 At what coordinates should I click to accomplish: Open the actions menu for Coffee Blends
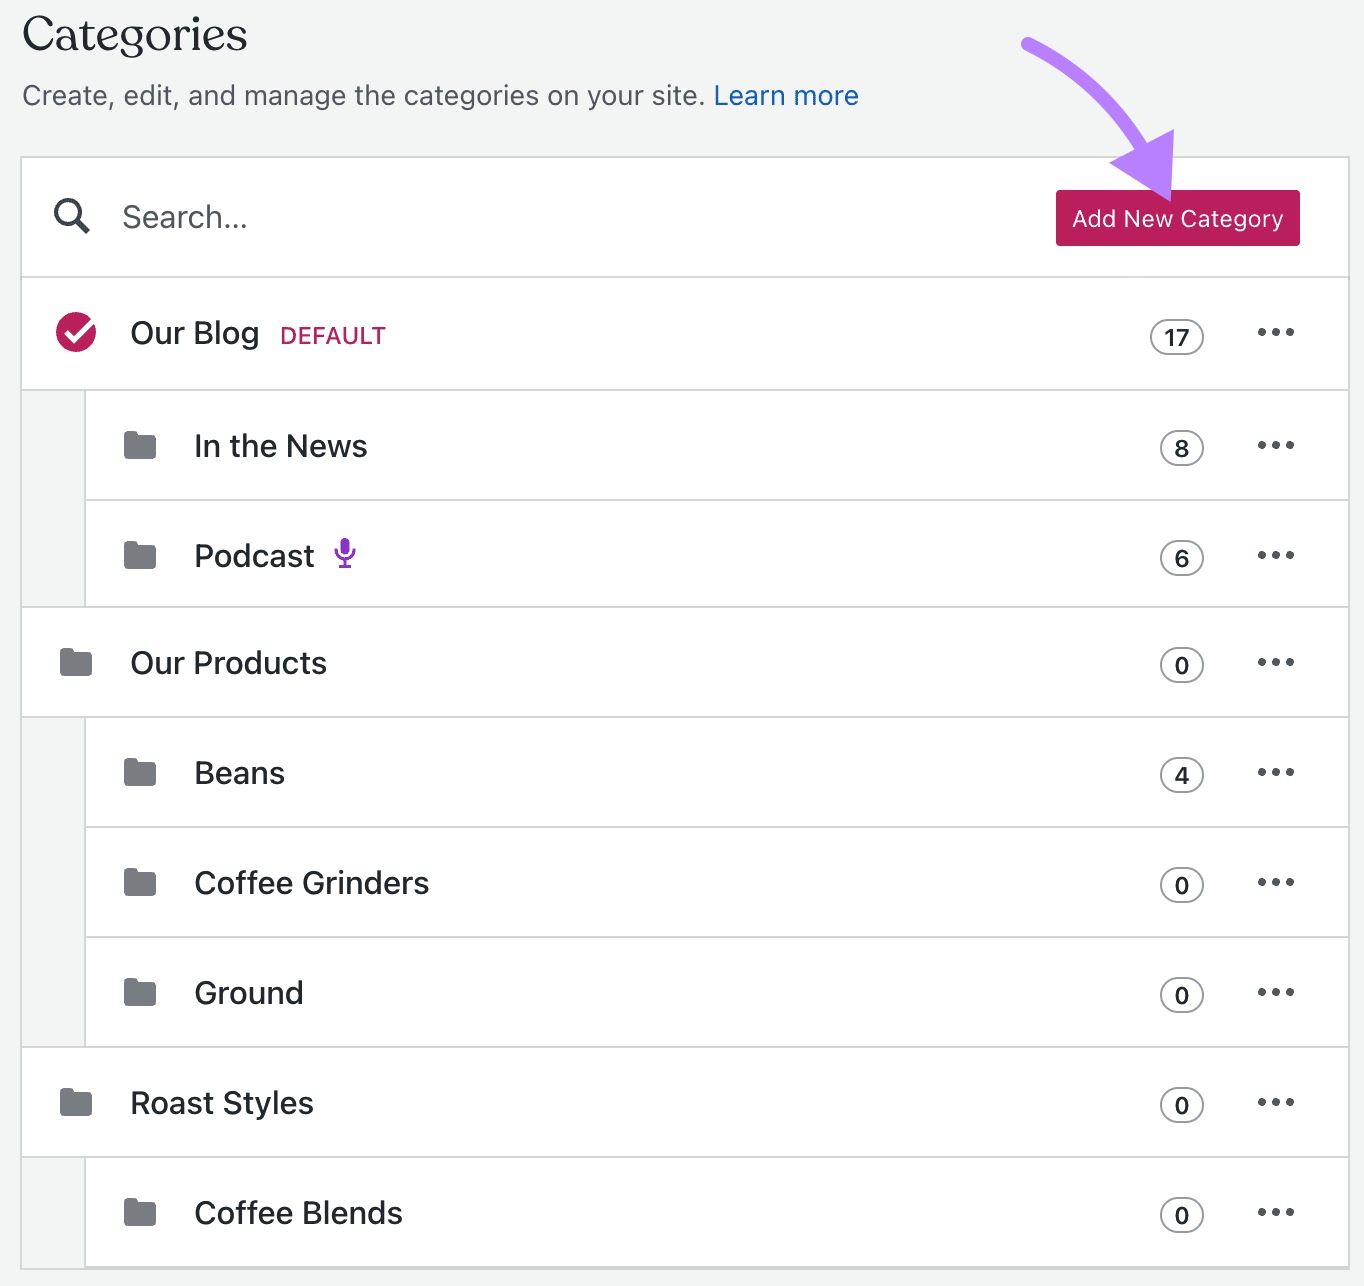point(1275,1212)
